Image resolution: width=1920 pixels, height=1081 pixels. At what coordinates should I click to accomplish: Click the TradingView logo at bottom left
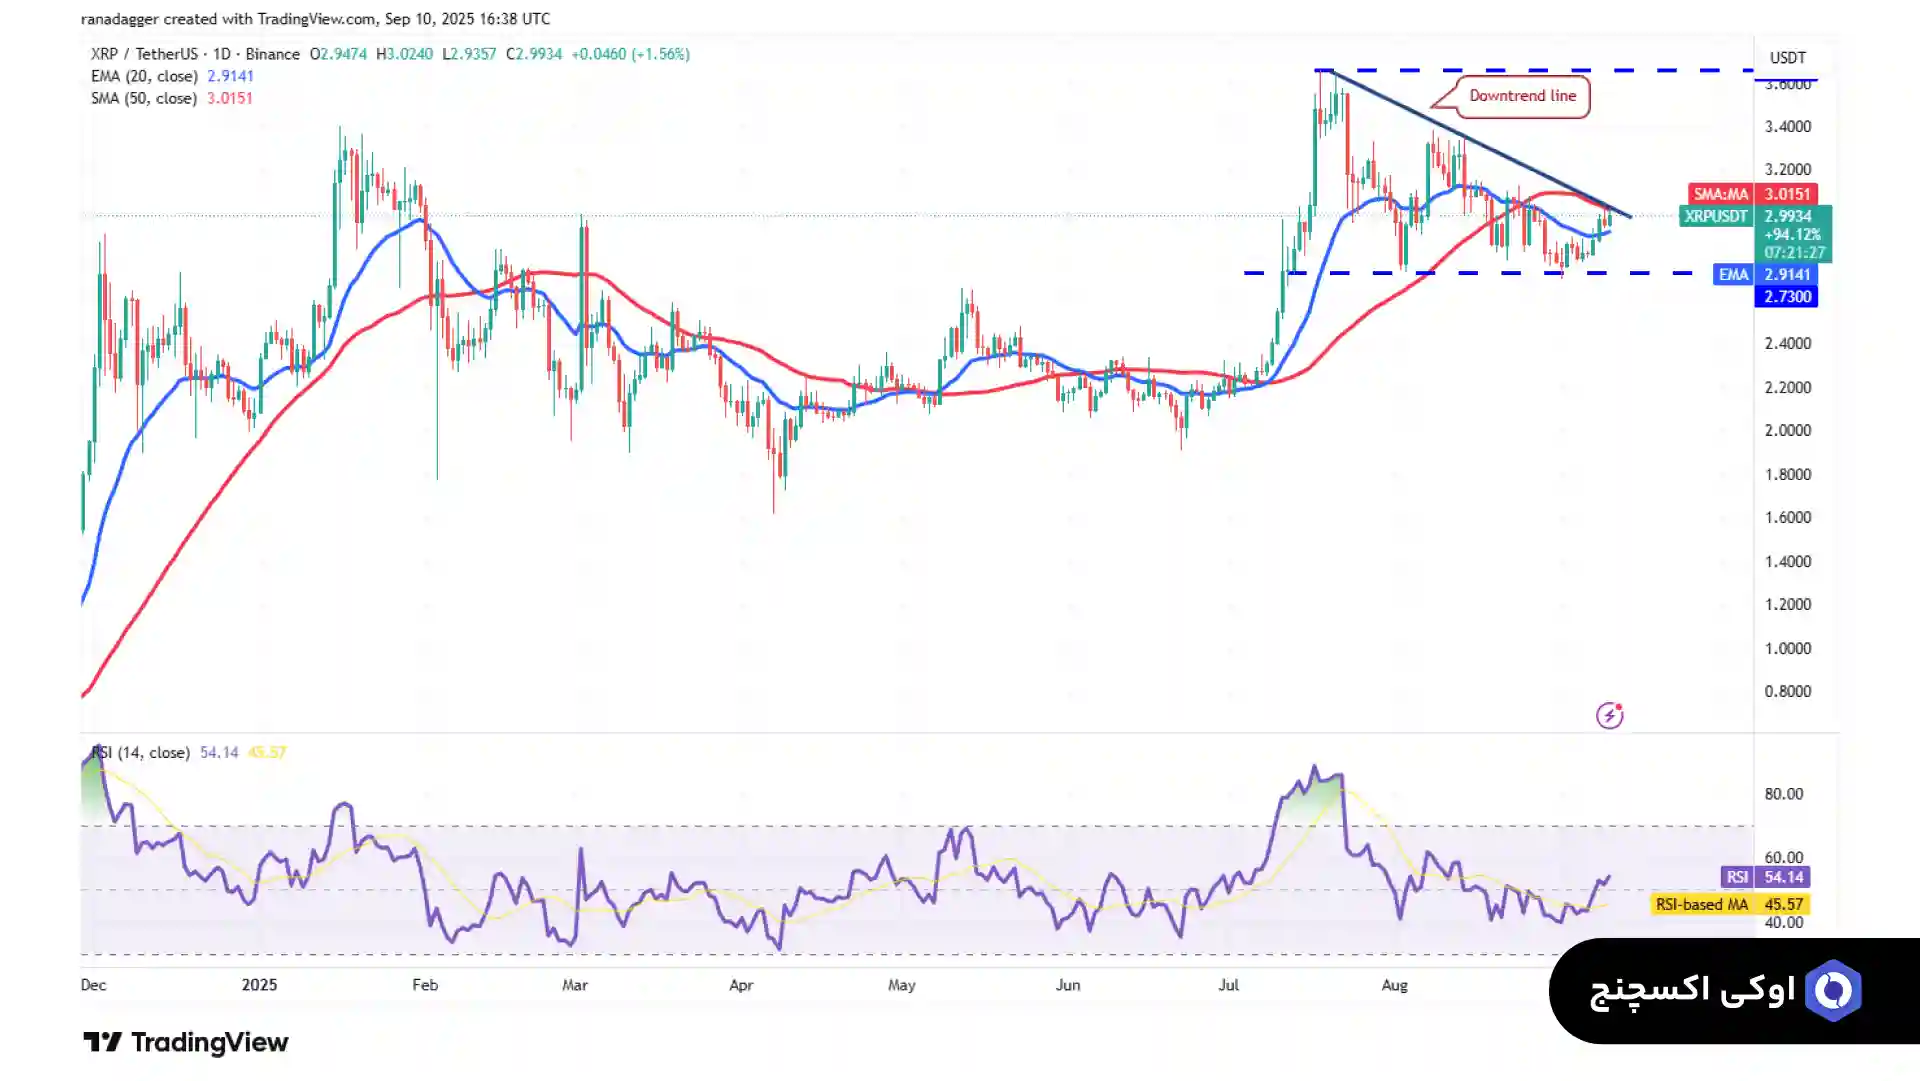(x=186, y=1042)
